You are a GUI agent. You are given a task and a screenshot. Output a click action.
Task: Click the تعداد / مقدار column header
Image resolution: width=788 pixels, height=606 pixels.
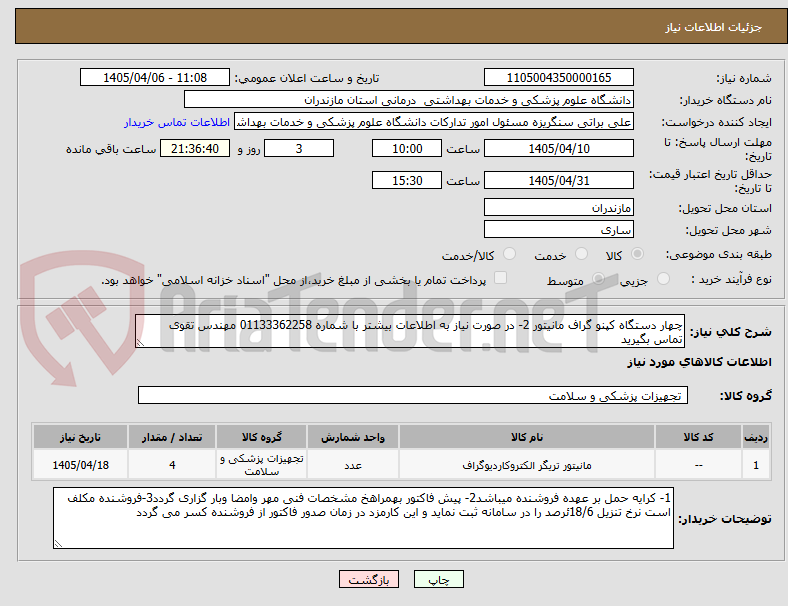tap(172, 437)
